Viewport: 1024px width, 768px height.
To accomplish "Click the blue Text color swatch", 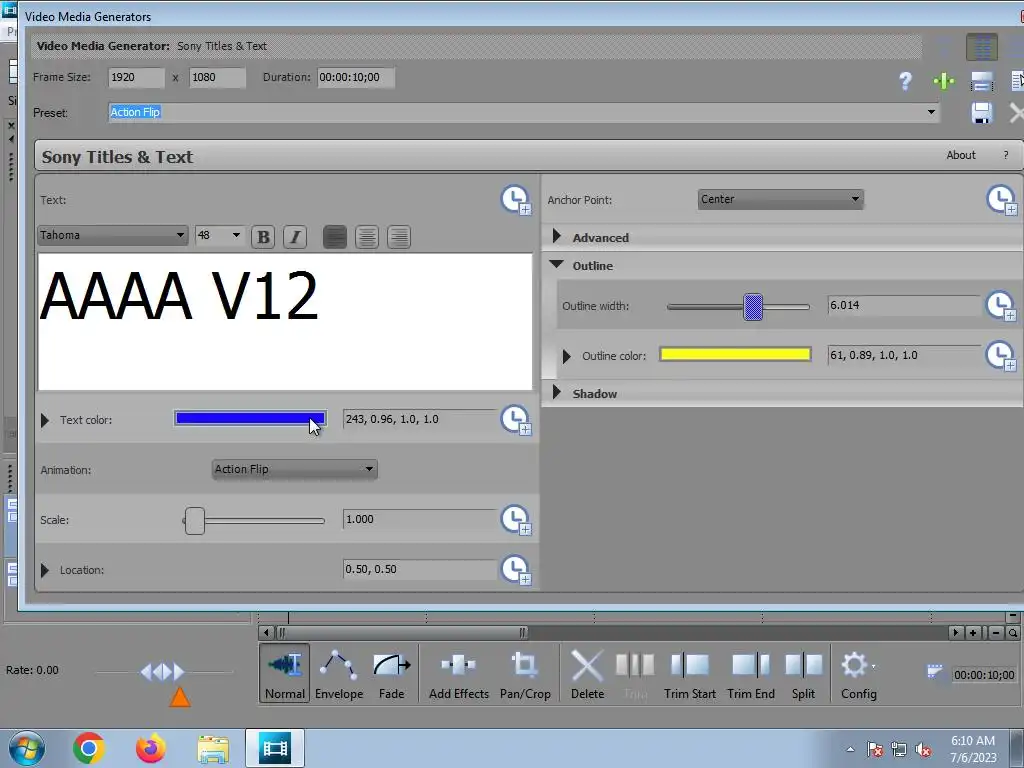I will point(250,419).
